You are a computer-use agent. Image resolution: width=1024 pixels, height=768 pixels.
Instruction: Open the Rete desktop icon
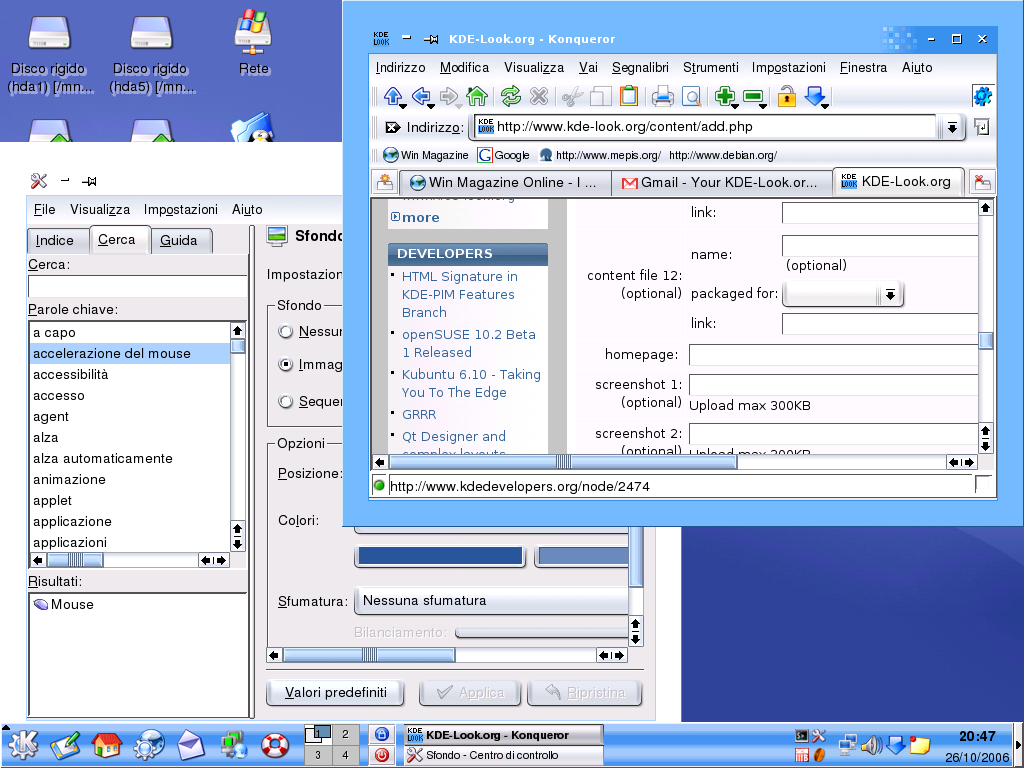[x=253, y=42]
